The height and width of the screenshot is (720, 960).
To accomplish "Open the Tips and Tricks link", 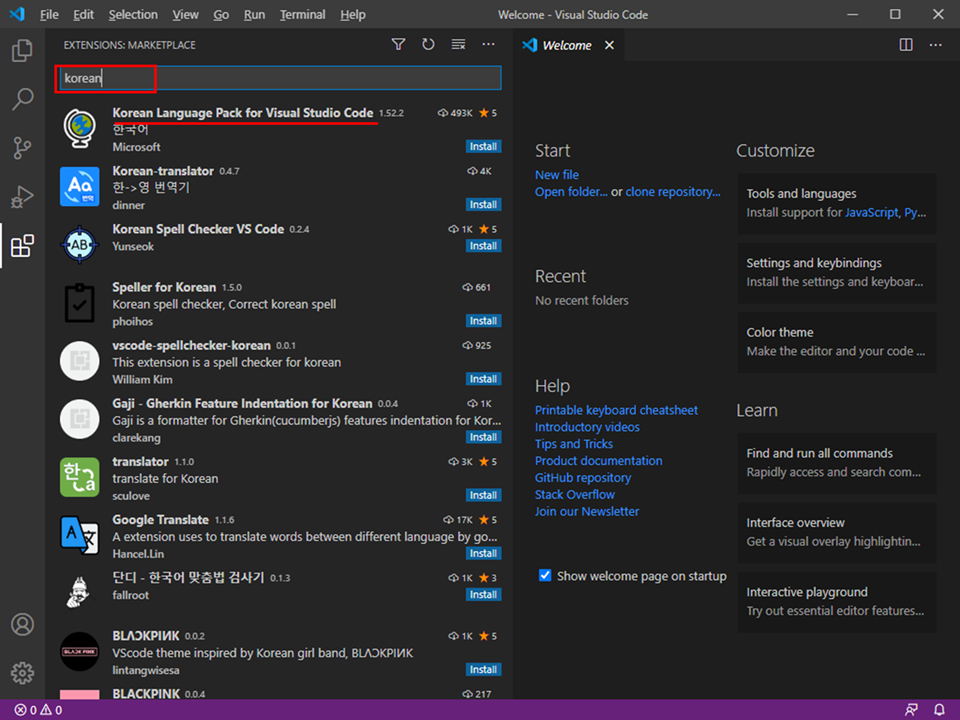I will click(x=574, y=444).
